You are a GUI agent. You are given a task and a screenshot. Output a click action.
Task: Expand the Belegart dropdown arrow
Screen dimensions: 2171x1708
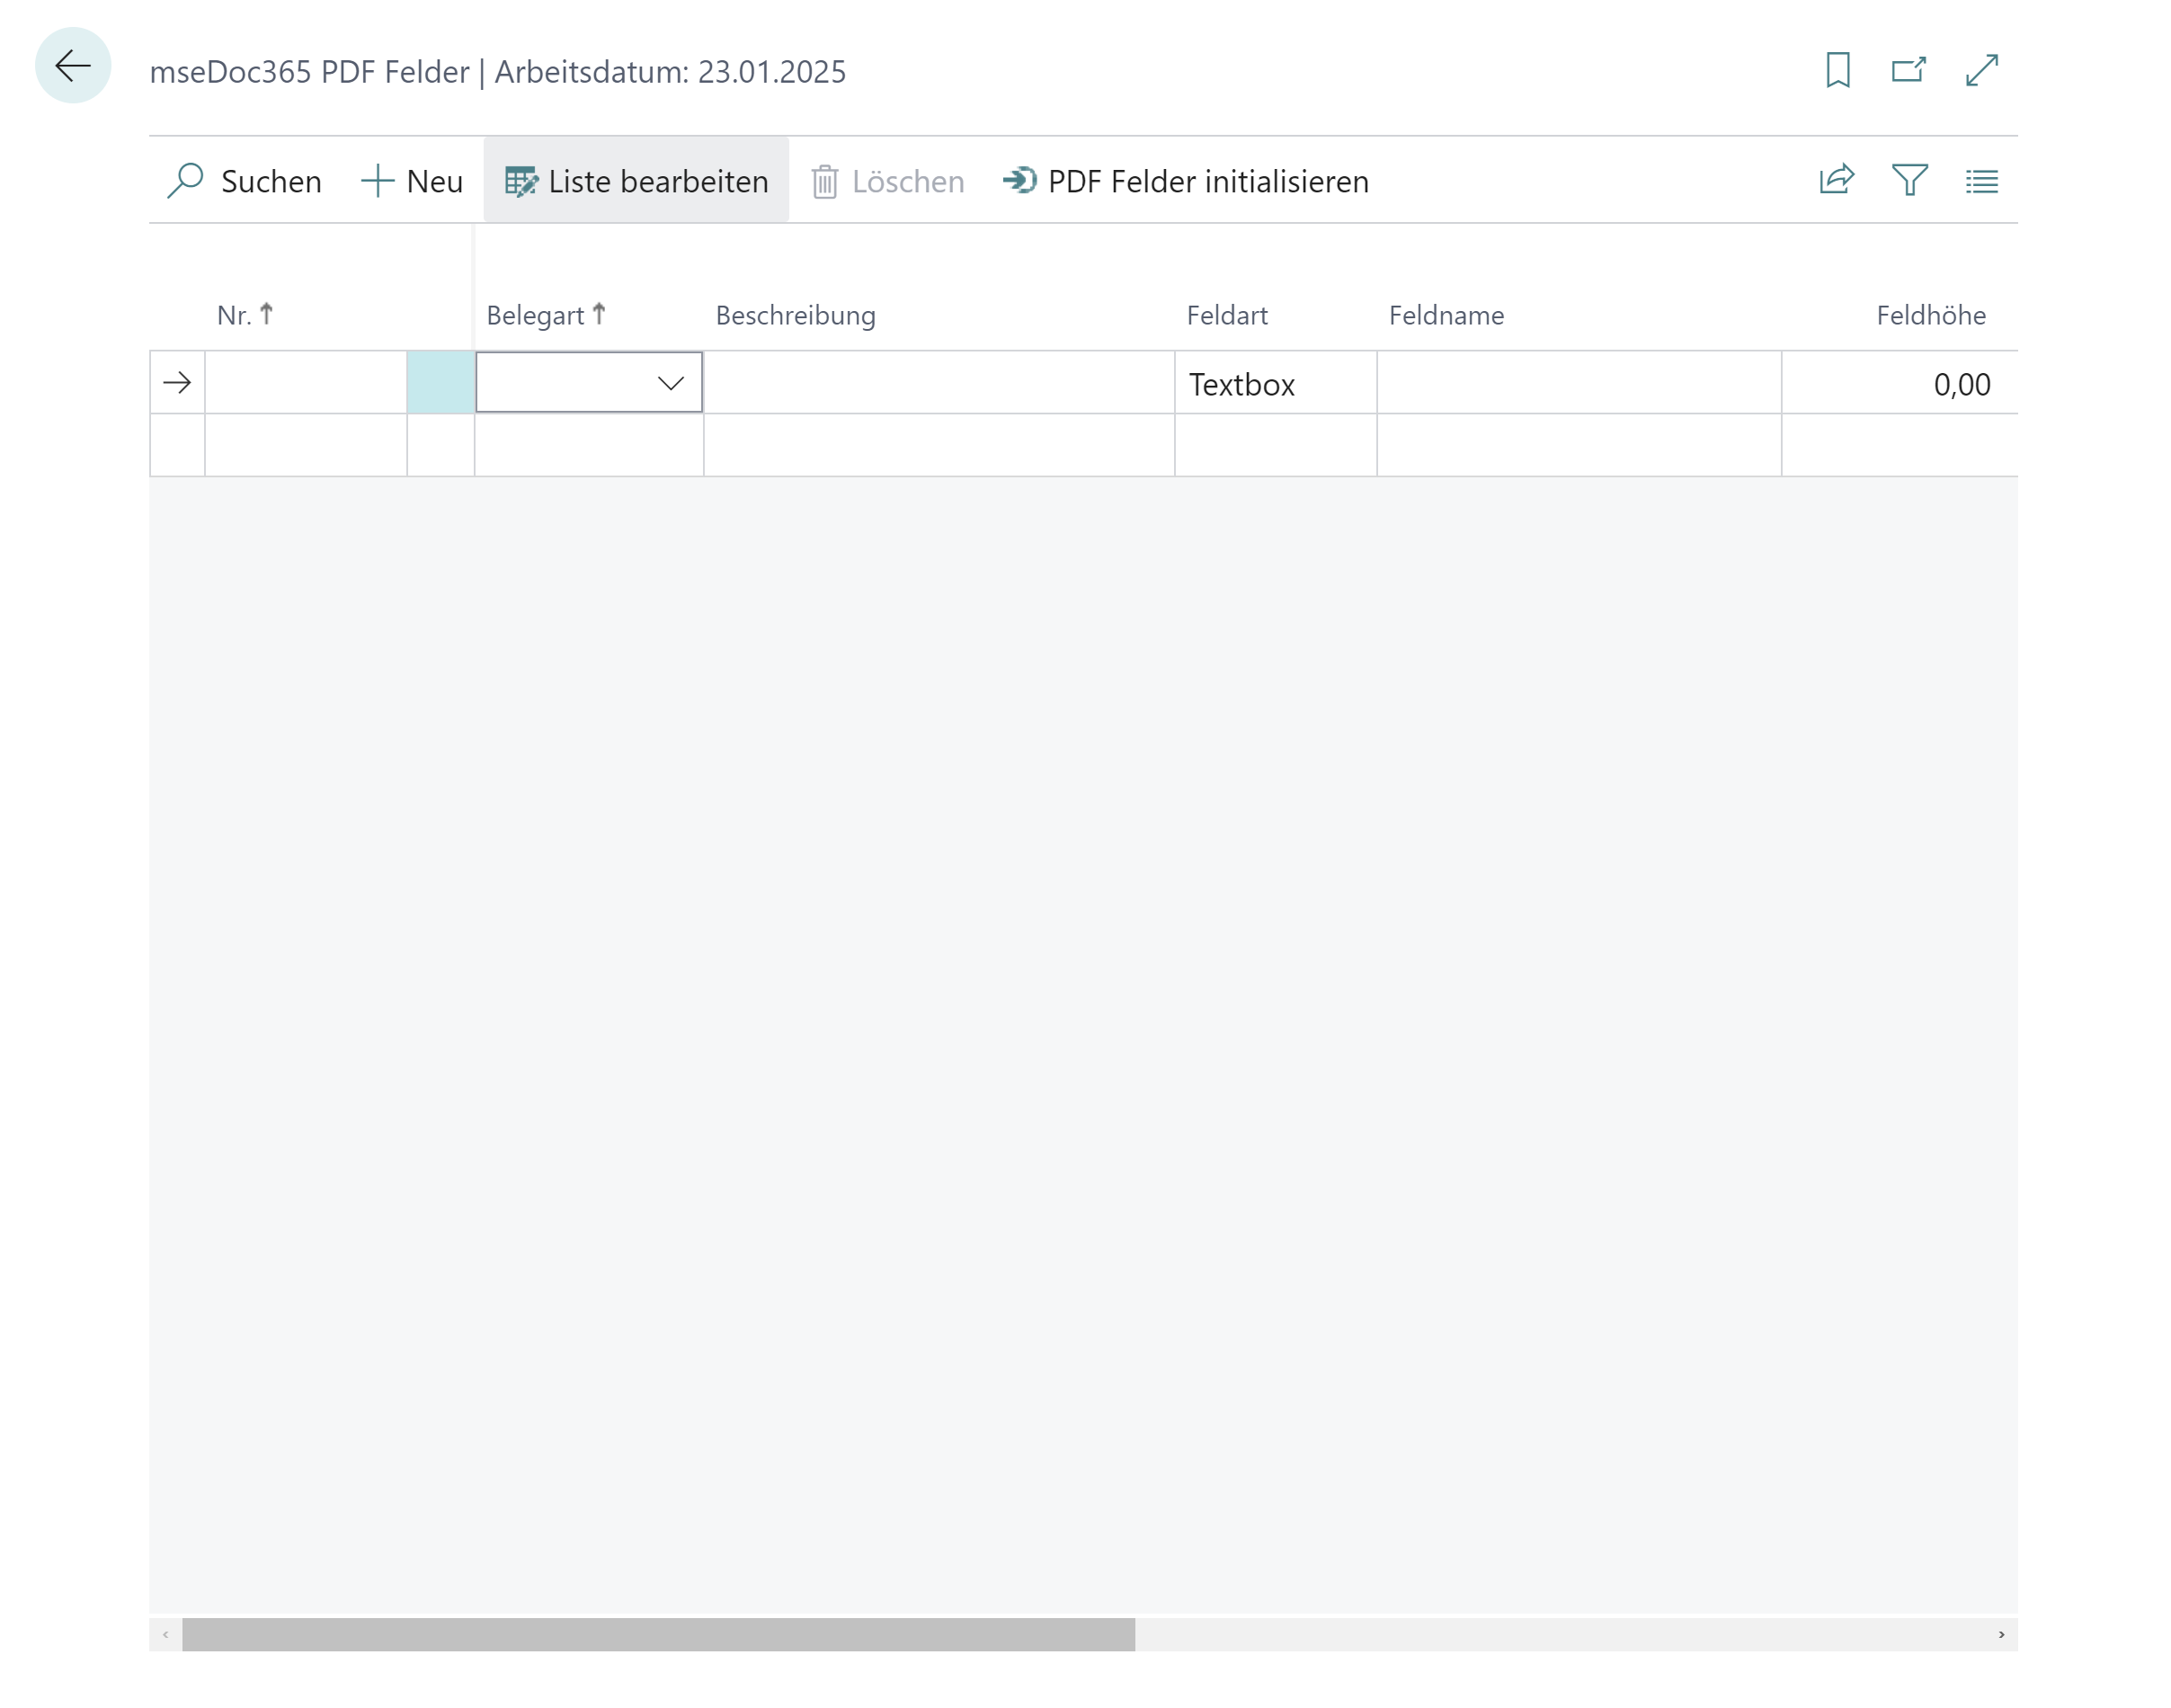(670, 383)
